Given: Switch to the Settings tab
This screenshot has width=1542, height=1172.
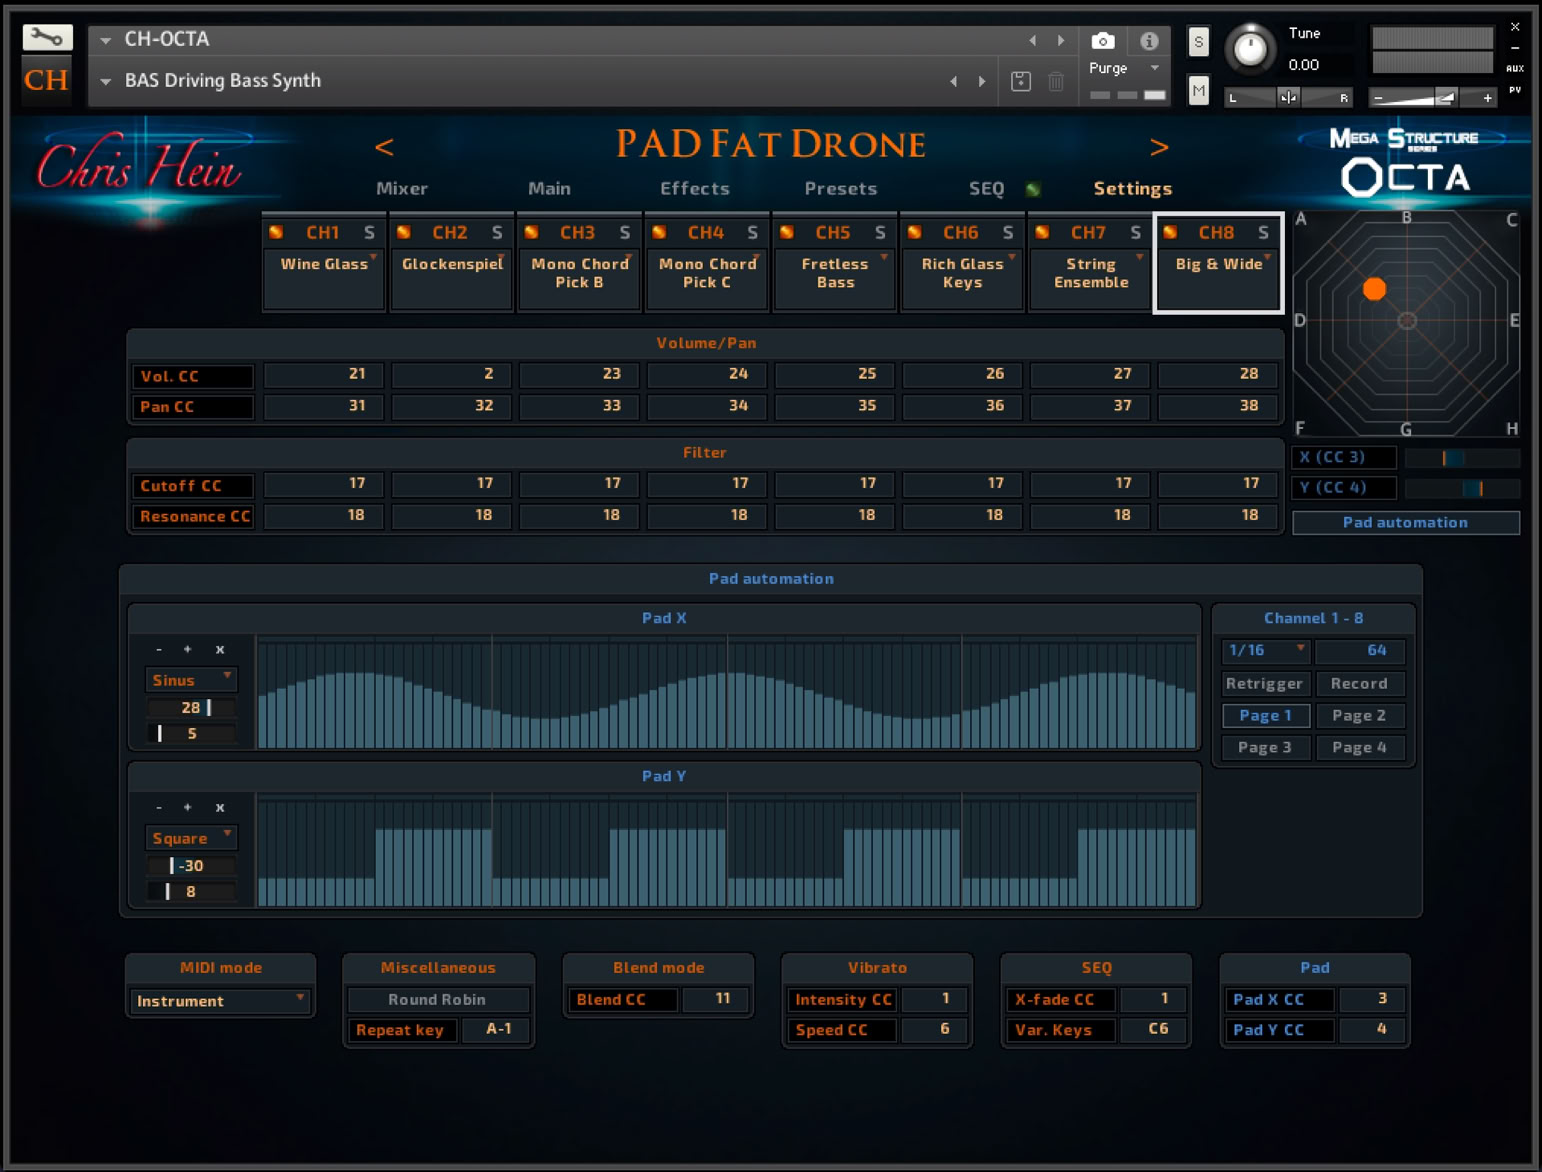Looking at the screenshot, I should pyautogui.click(x=1133, y=189).
